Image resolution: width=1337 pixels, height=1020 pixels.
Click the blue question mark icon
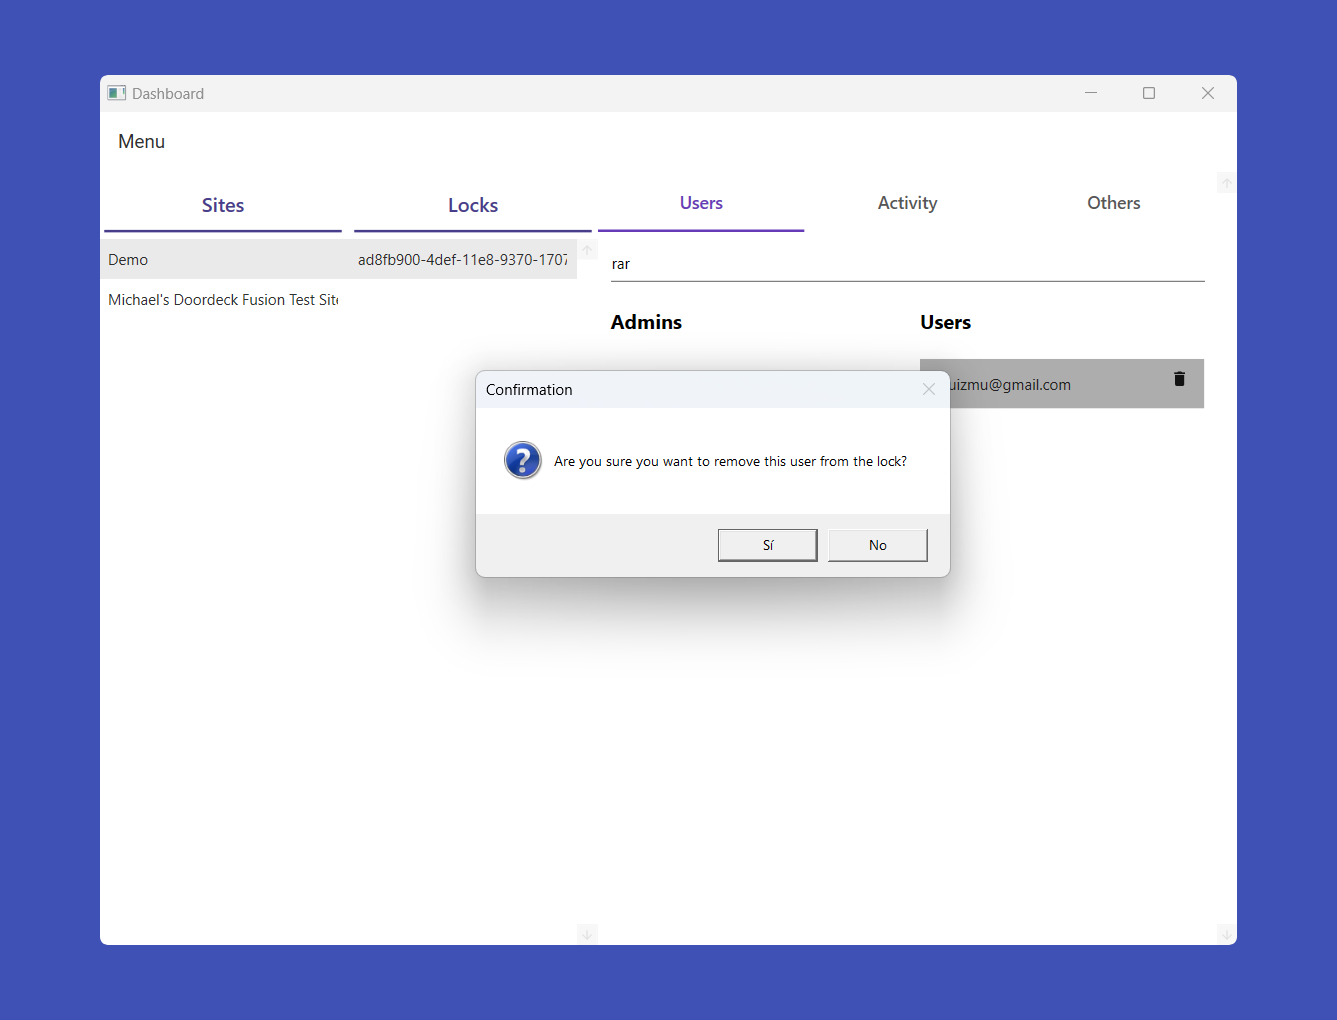coord(523,461)
